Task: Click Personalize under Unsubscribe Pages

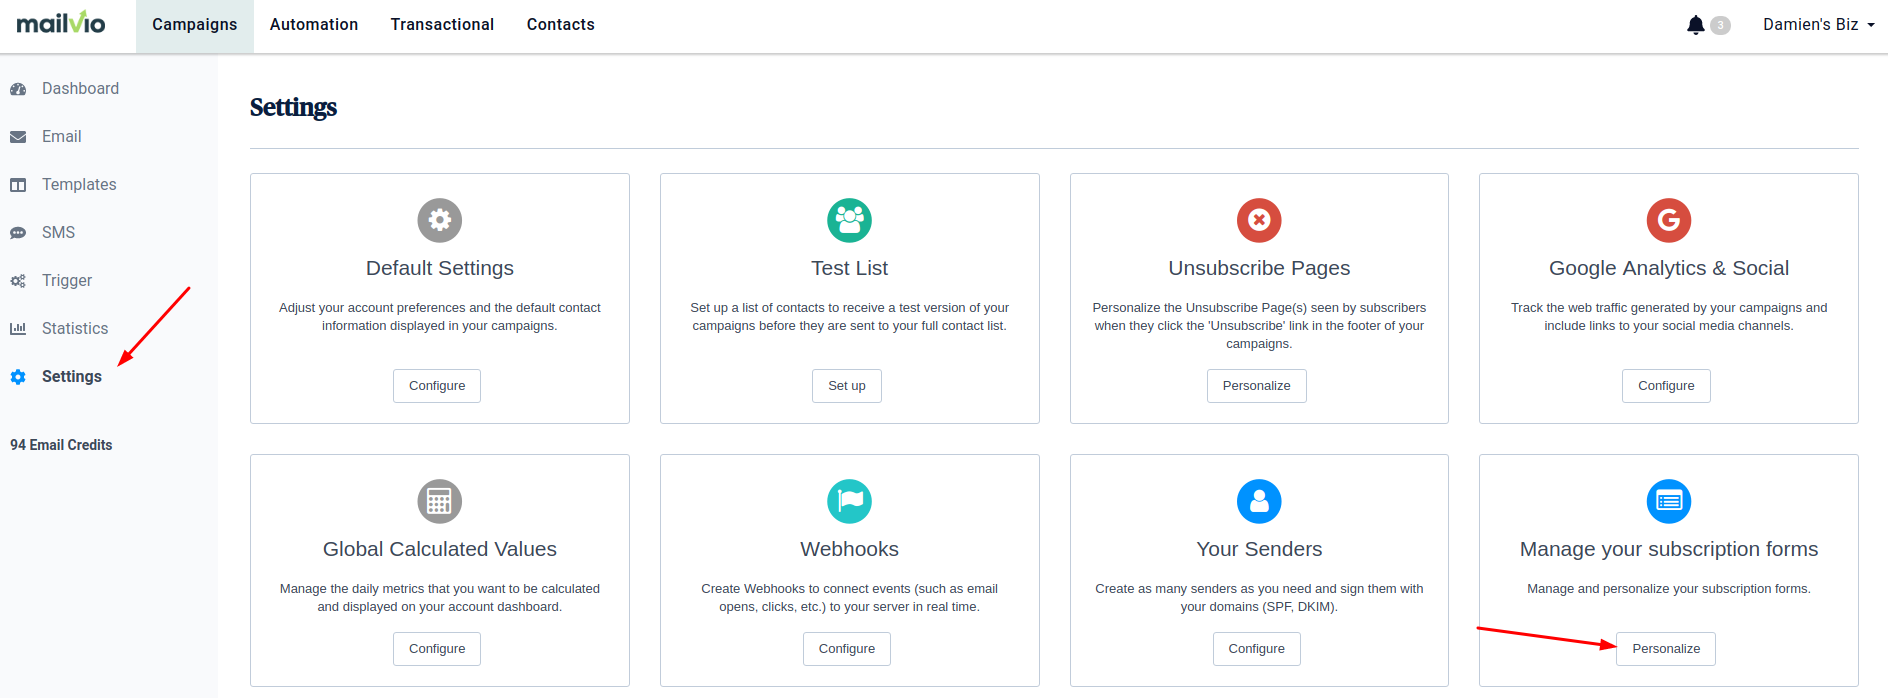Action: [1256, 386]
